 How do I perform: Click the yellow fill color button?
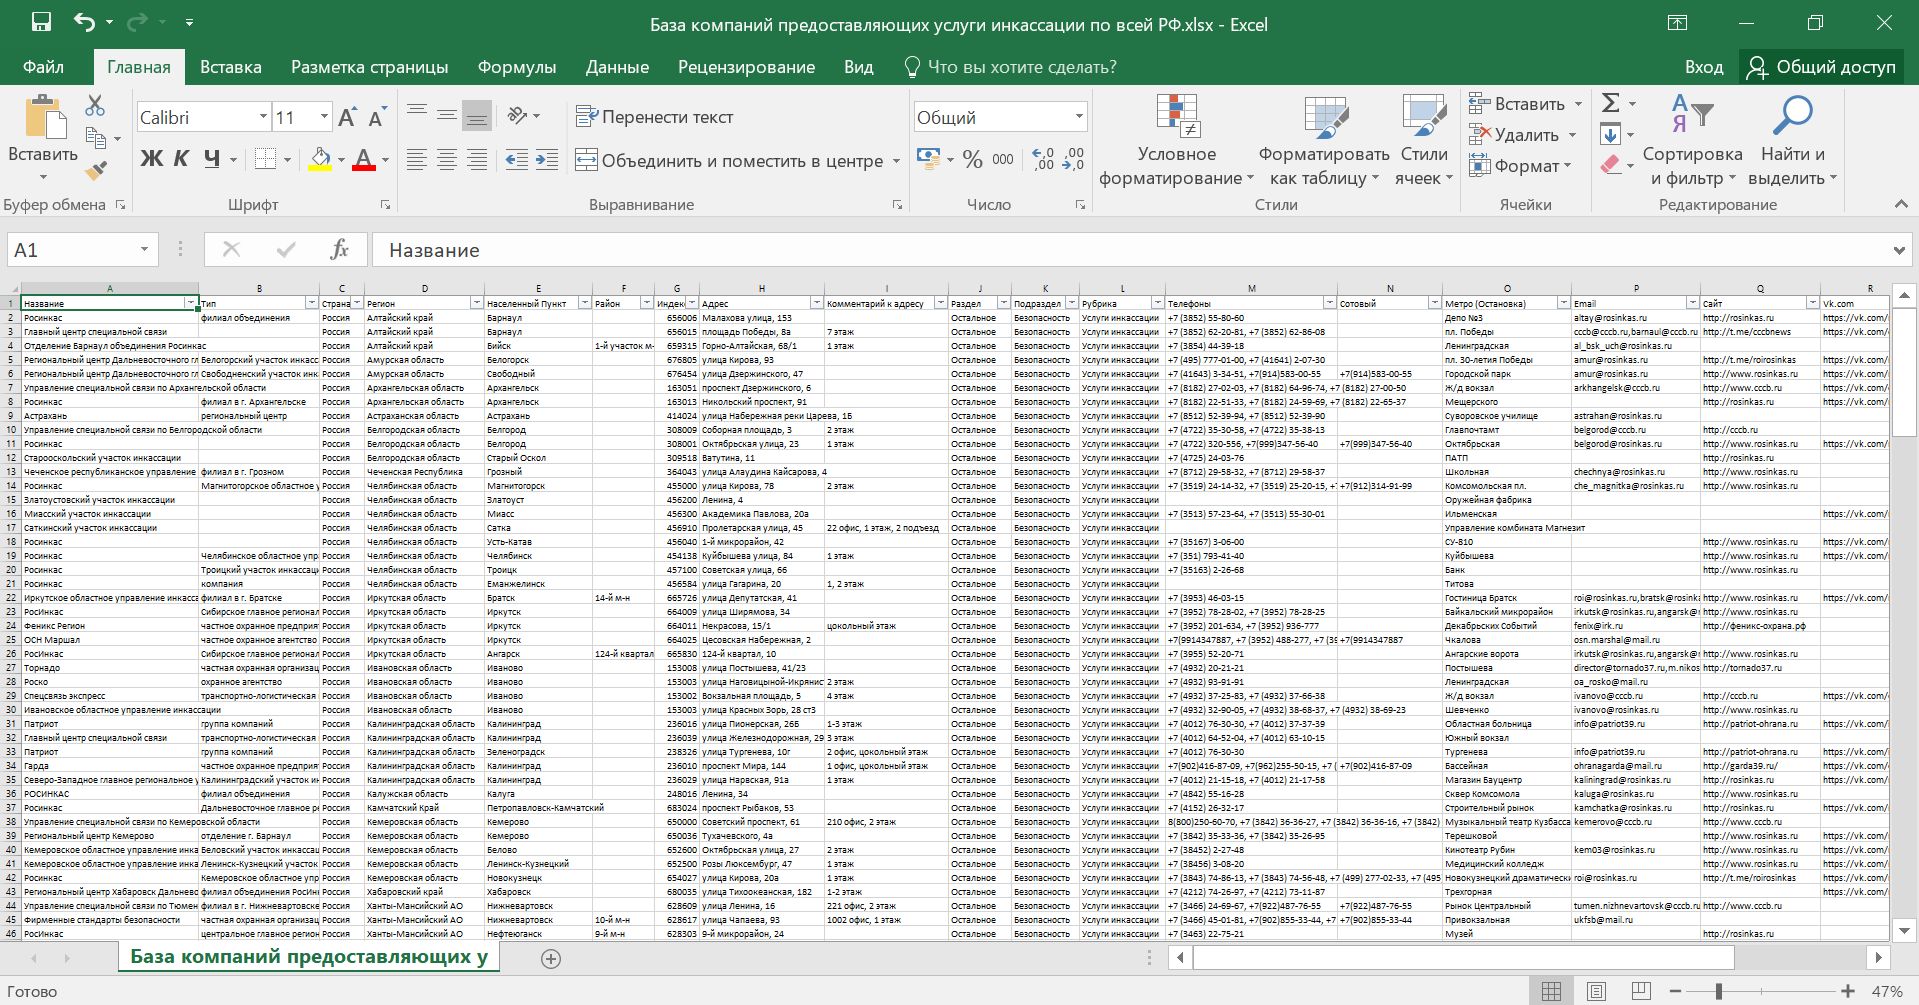320,159
